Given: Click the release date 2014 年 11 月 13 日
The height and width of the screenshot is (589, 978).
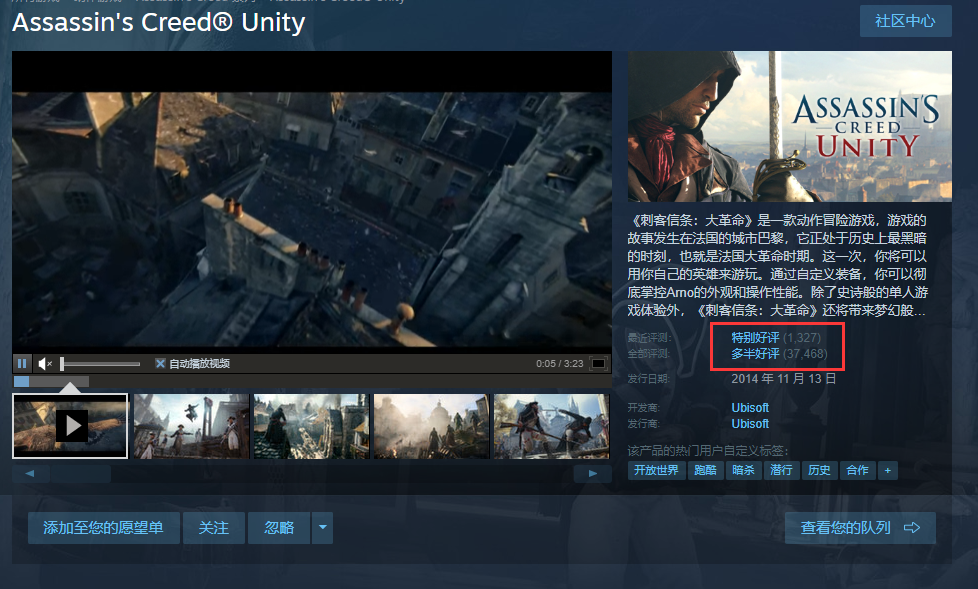Looking at the screenshot, I should click(783, 379).
